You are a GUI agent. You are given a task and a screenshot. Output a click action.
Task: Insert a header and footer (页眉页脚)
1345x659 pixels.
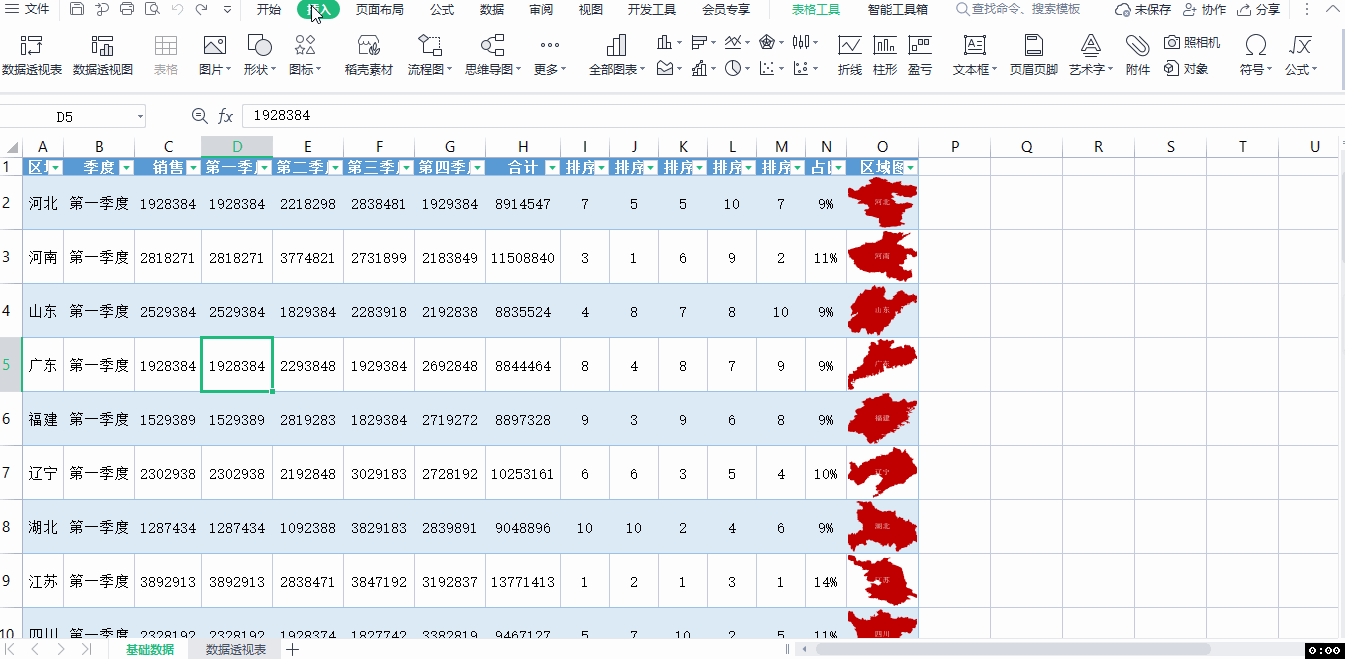[x=1033, y=54]
